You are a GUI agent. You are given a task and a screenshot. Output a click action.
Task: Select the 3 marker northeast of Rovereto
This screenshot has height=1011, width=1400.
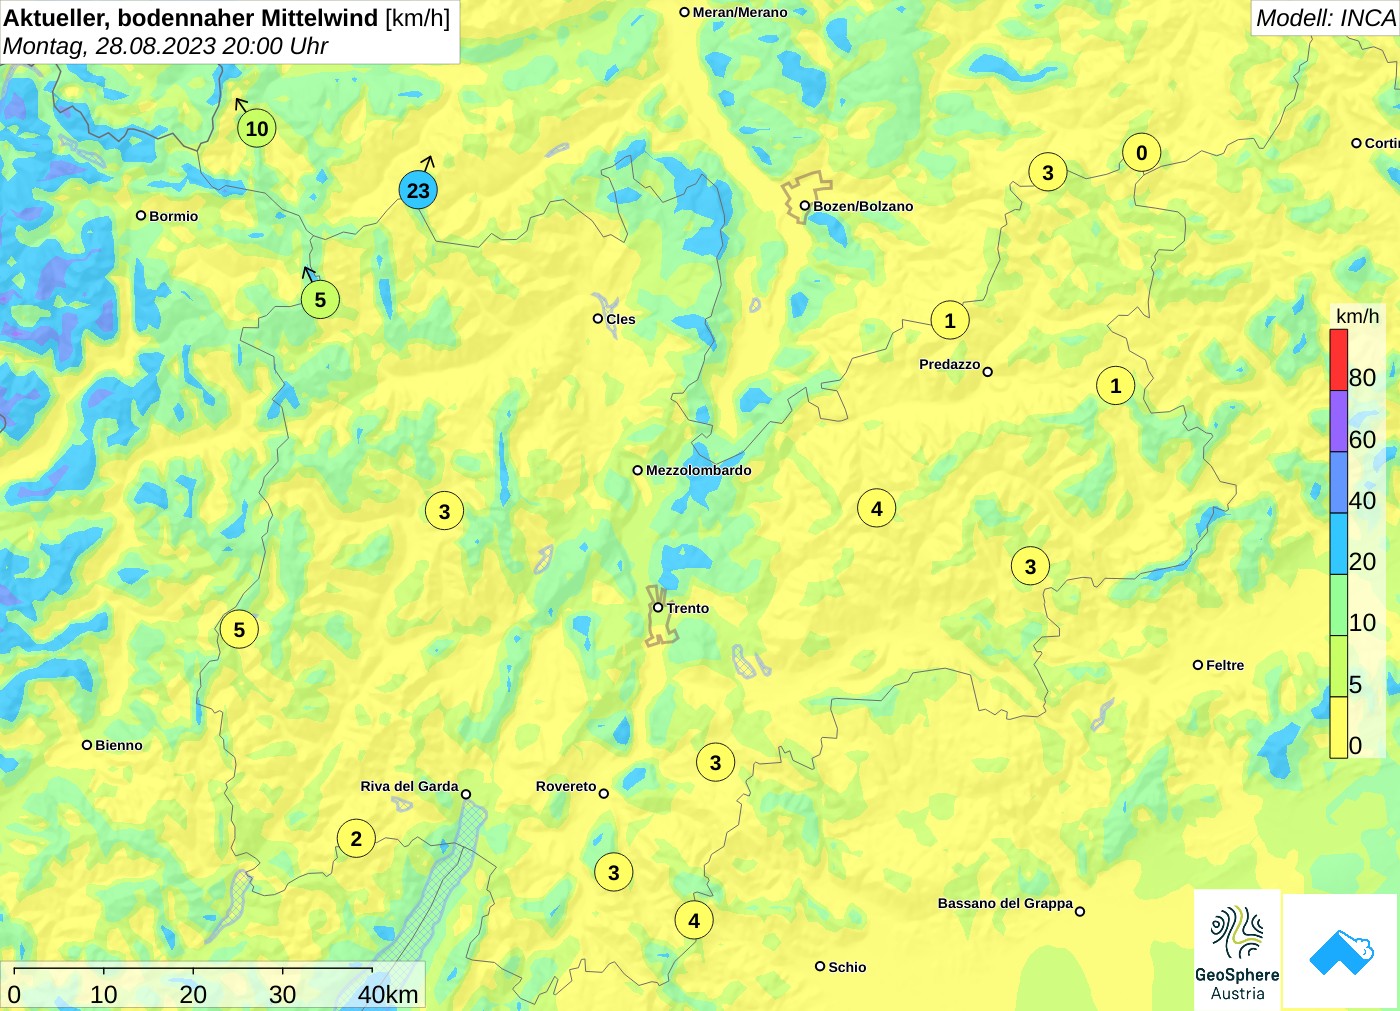[715, 762]
